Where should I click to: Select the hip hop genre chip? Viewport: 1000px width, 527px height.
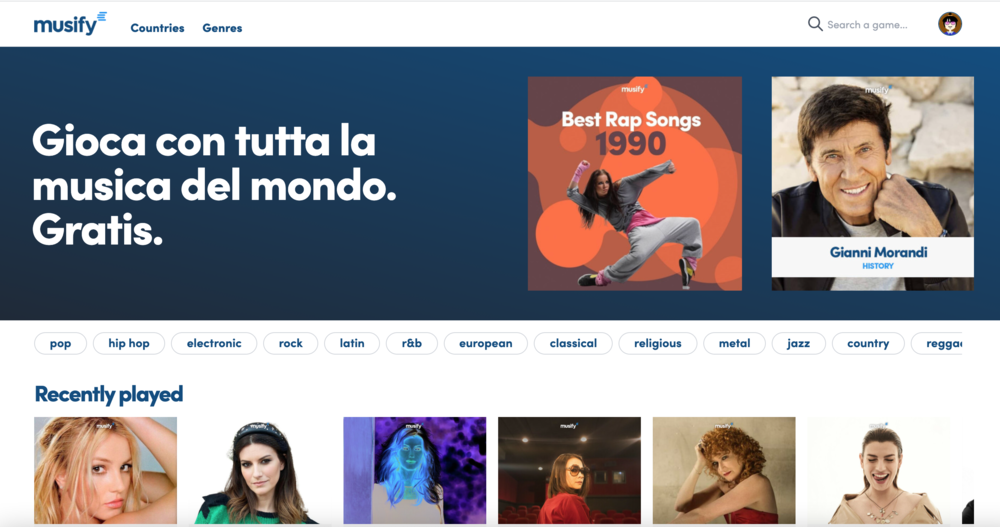coord(129,343)
